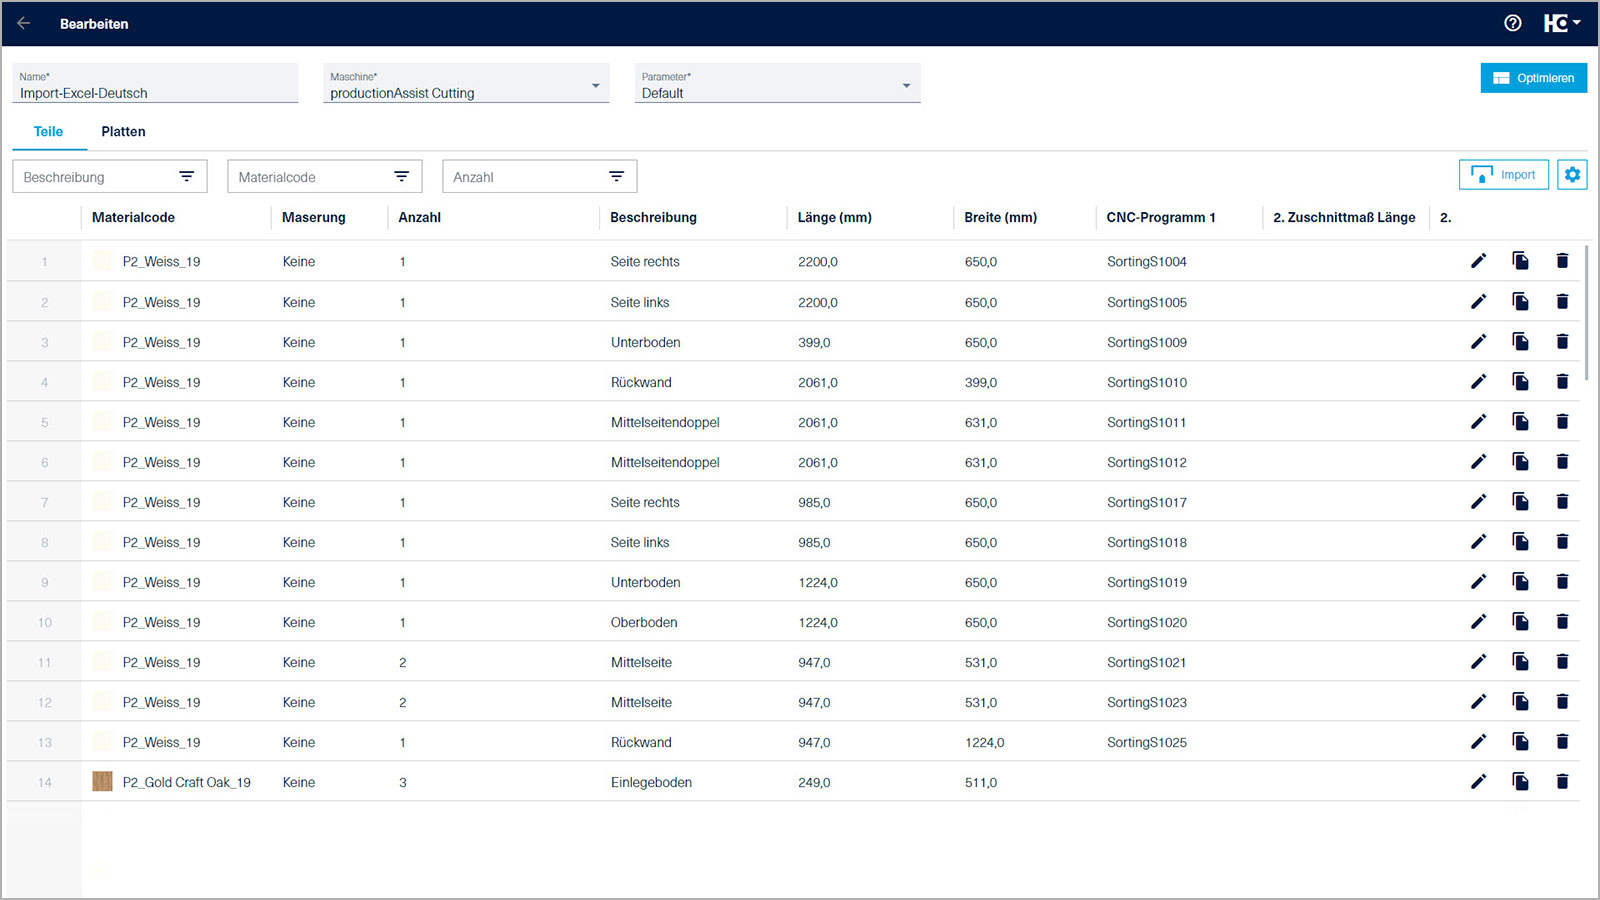Open the help question mark icon
This screenshot has height=900, width=1600.
[1512, 23]
